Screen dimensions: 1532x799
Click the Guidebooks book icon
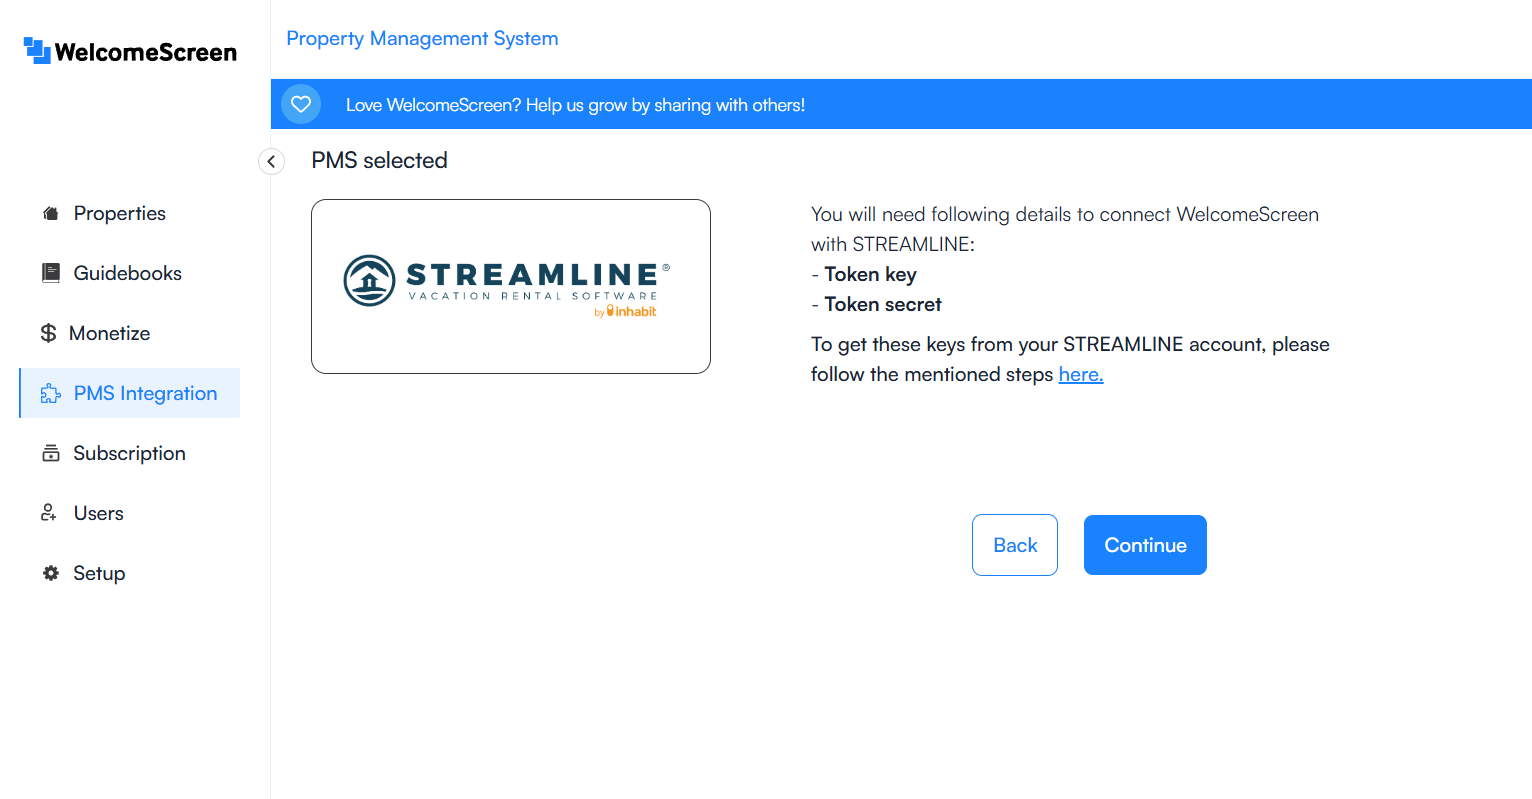pyautogui.click(x=51, y=273)
